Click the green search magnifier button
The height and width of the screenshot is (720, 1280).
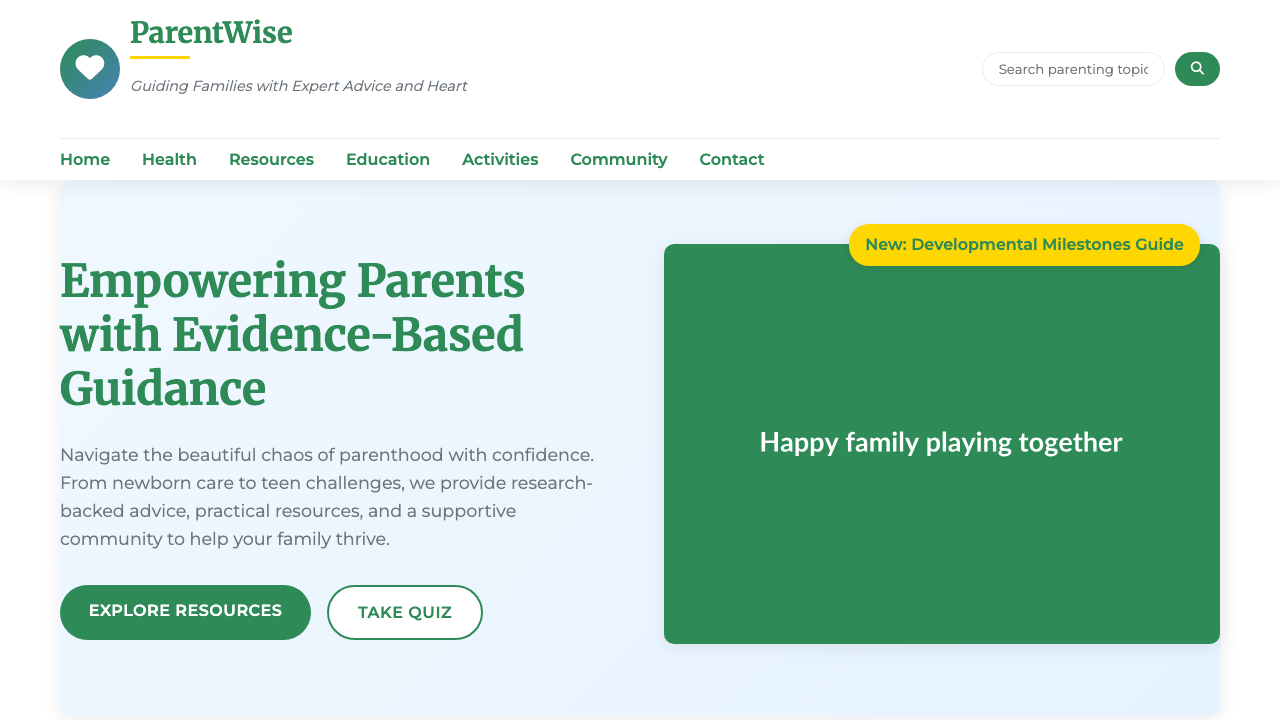pyautogui.click(x=1197, y=69)
